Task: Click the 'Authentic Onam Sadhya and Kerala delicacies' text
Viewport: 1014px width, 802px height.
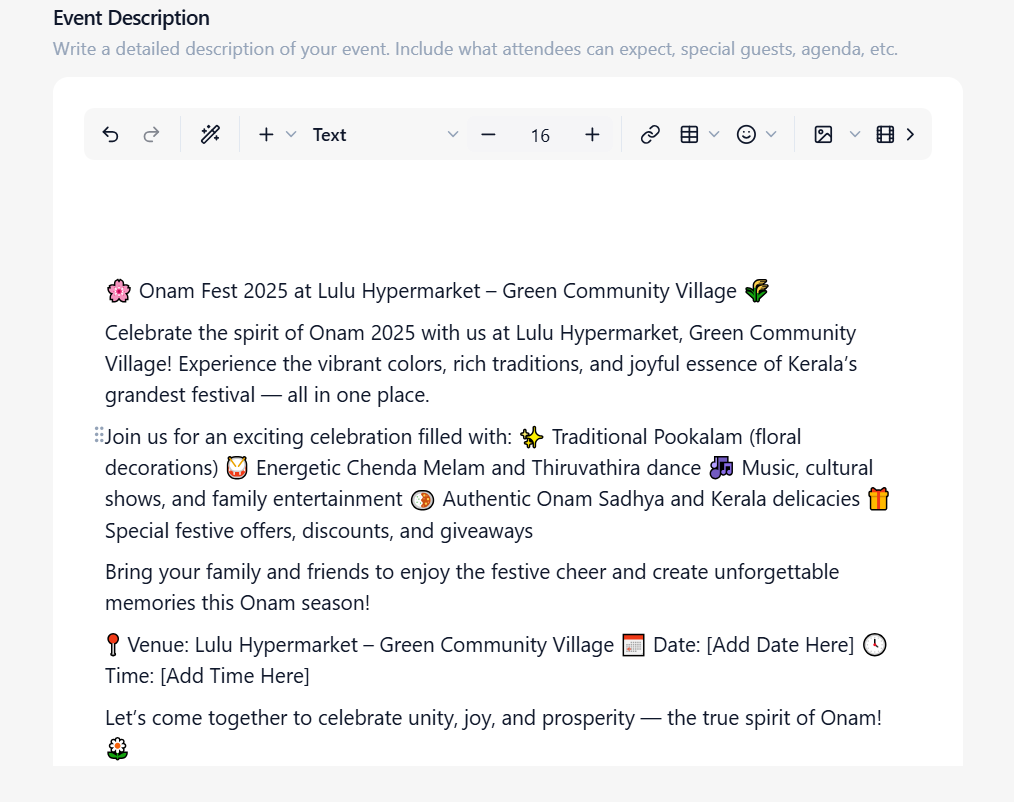Action: [x=651, y=499]
